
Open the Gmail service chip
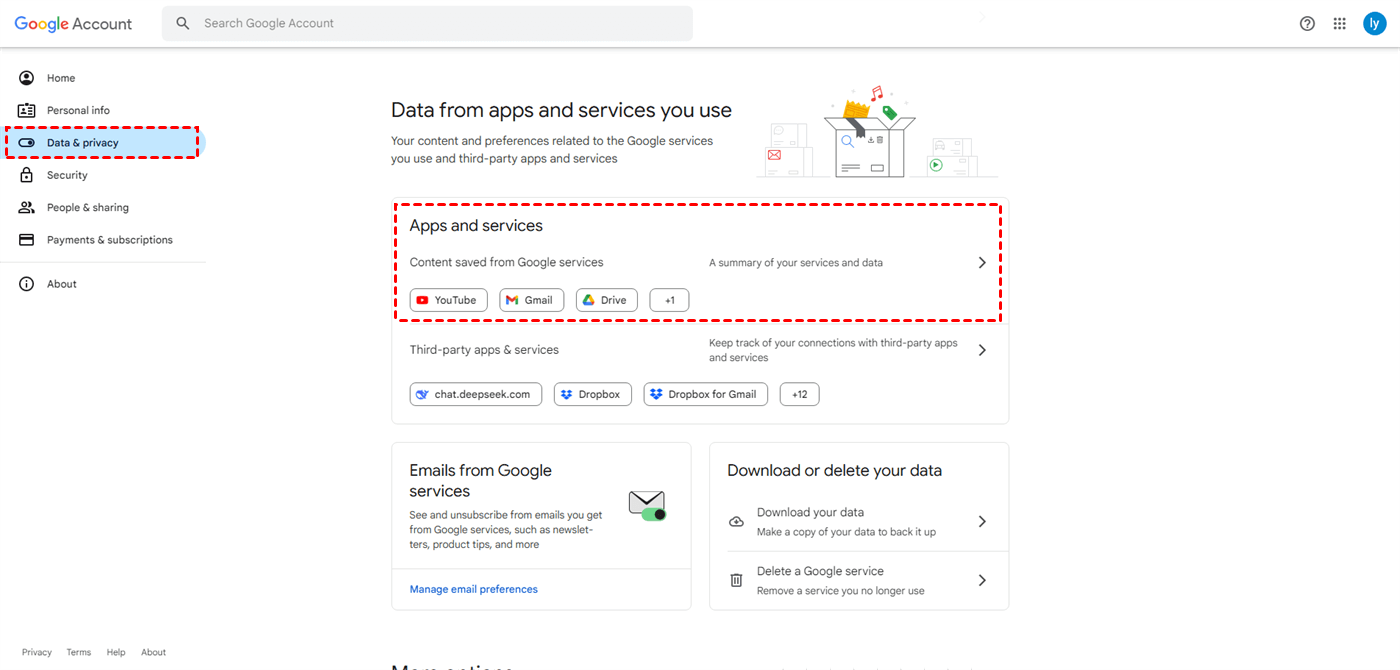point(532,300)
